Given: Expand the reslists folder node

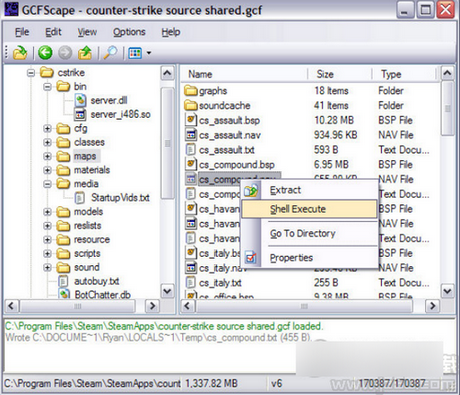Looking at the screenshot, I should pyautogui.click(x=47, y=226).
